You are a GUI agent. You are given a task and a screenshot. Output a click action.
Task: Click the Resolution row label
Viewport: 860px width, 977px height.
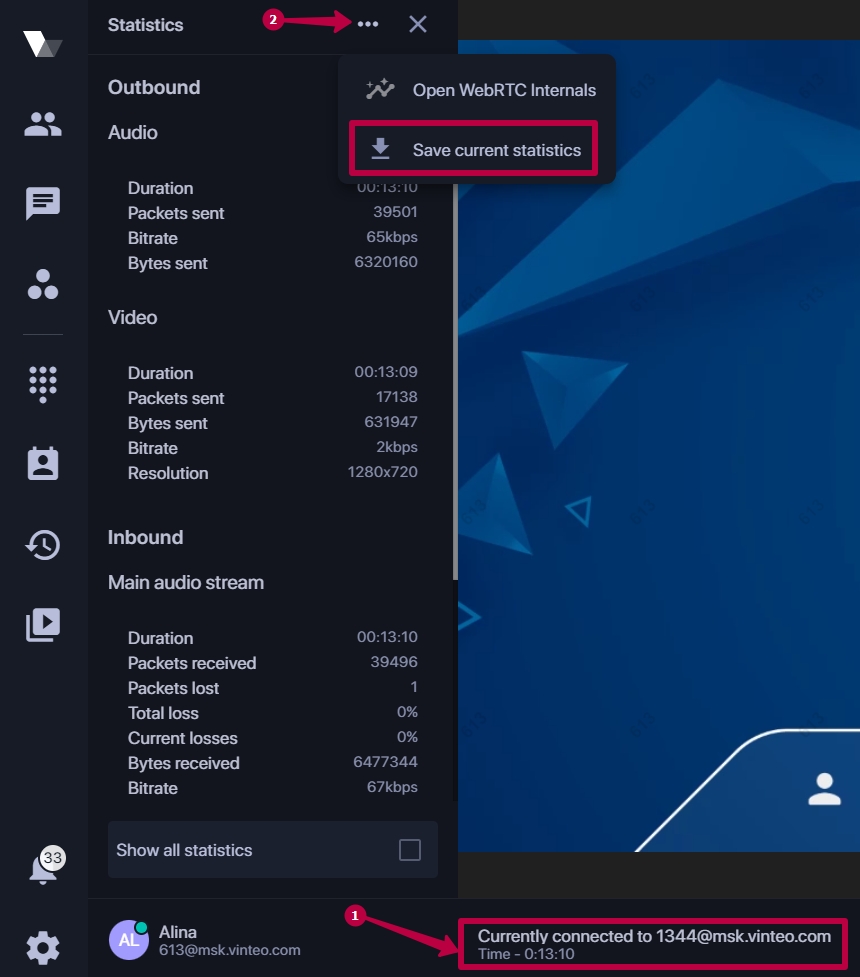click(x=168, y=474)
